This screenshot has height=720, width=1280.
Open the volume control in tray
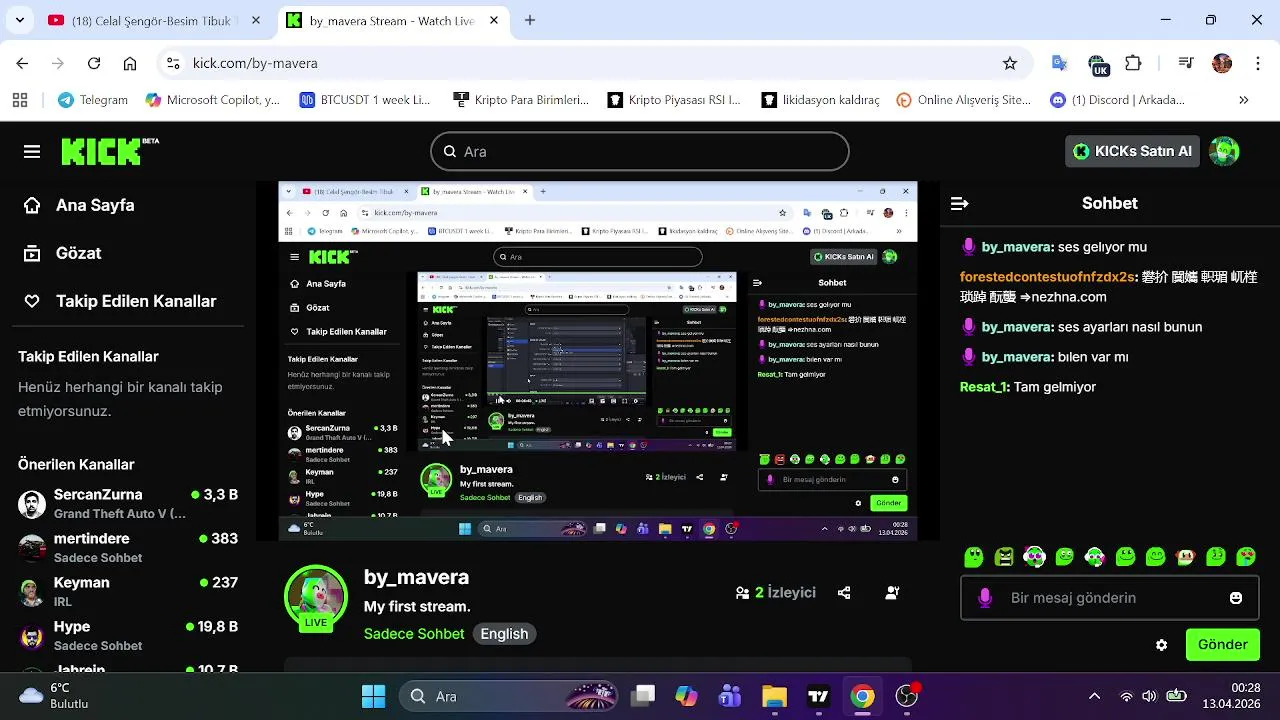[1149, 696]
